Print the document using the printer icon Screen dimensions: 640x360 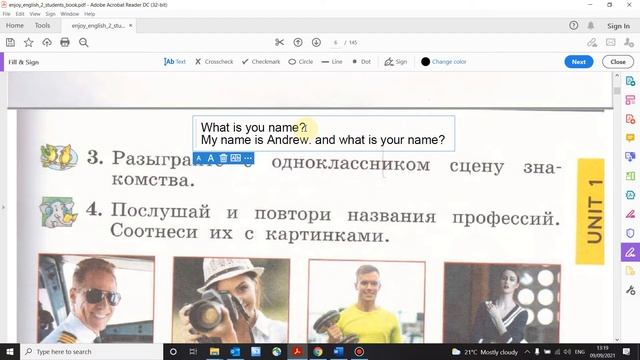tap(65, 42)
